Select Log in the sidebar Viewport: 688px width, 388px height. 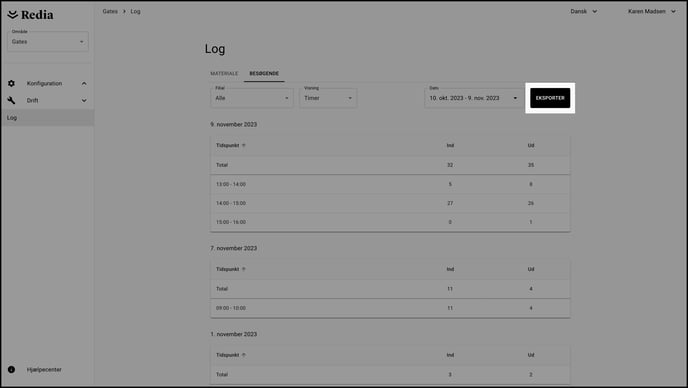pyautogui.click(x=47, y=118)
